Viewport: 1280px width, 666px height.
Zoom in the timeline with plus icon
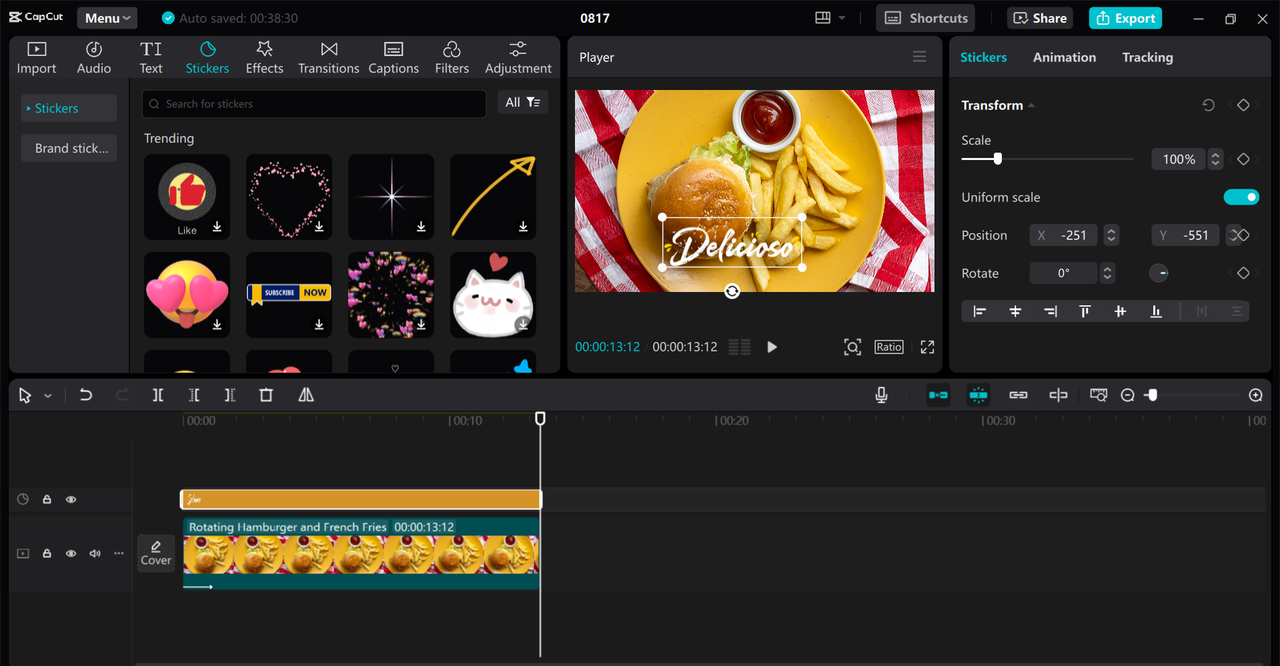coord(1256,395)
